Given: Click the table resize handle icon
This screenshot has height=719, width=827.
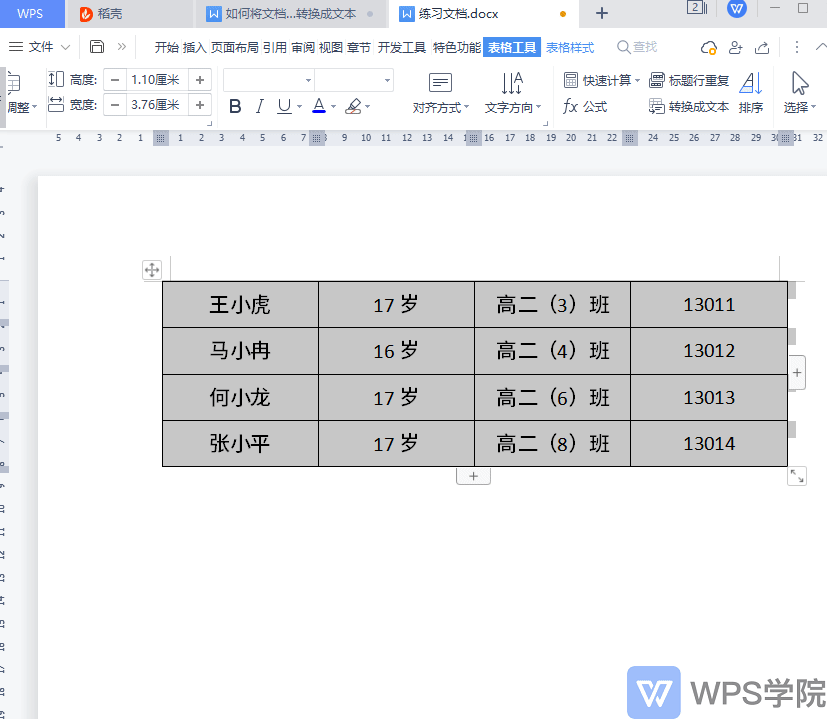Looking at the screenshot, I should pyautogui.click(x=797, y=476).
